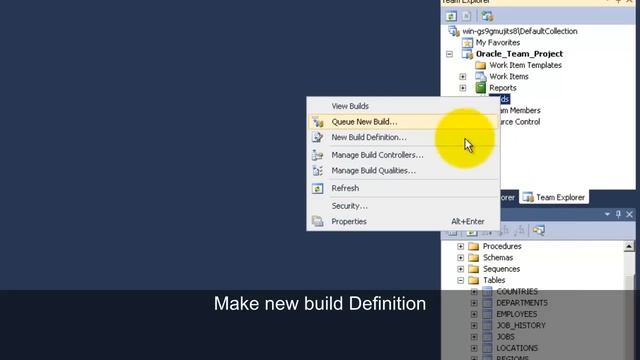
Task: Select Source Control node
Action: (520, 122)
